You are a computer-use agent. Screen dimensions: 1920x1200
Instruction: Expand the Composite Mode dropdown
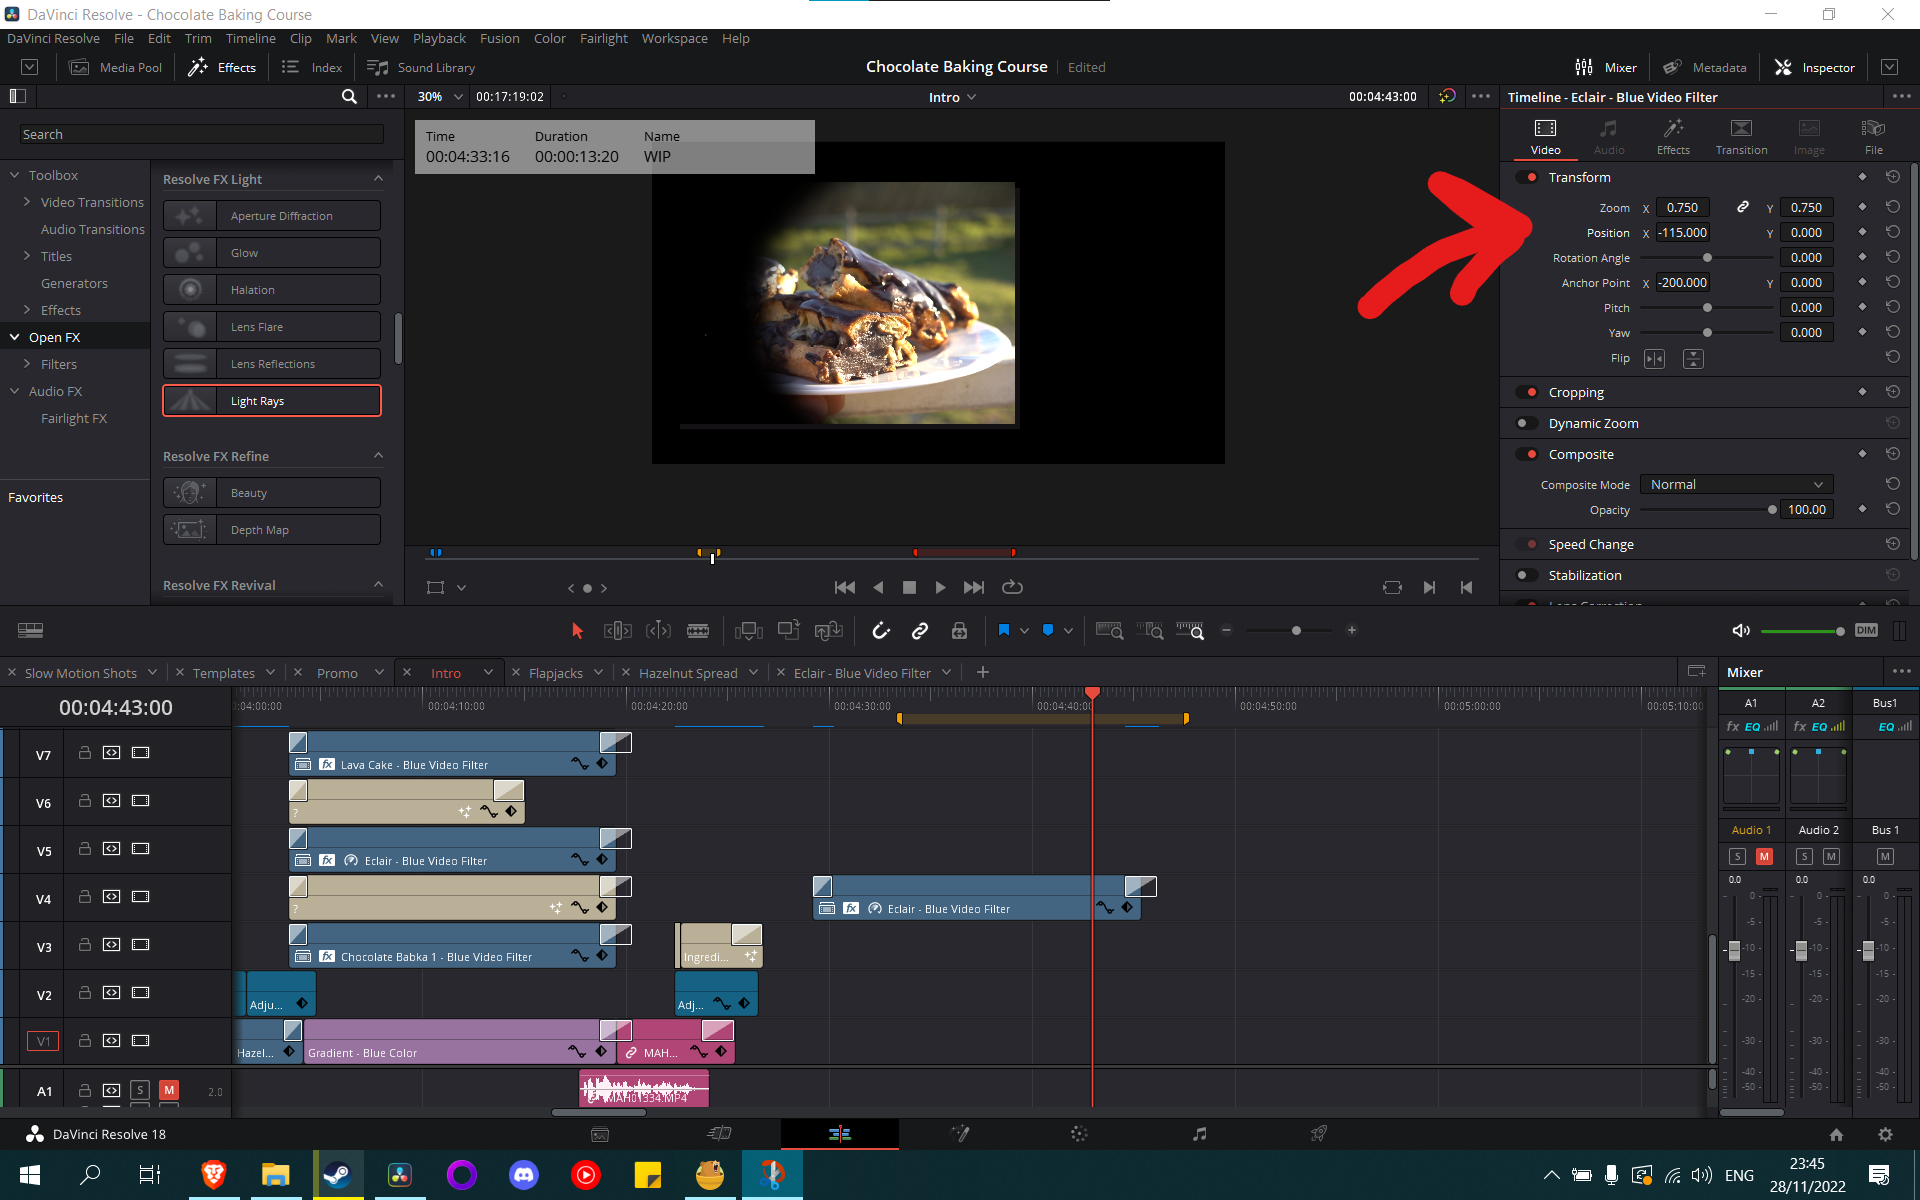tap(1735, 484)
